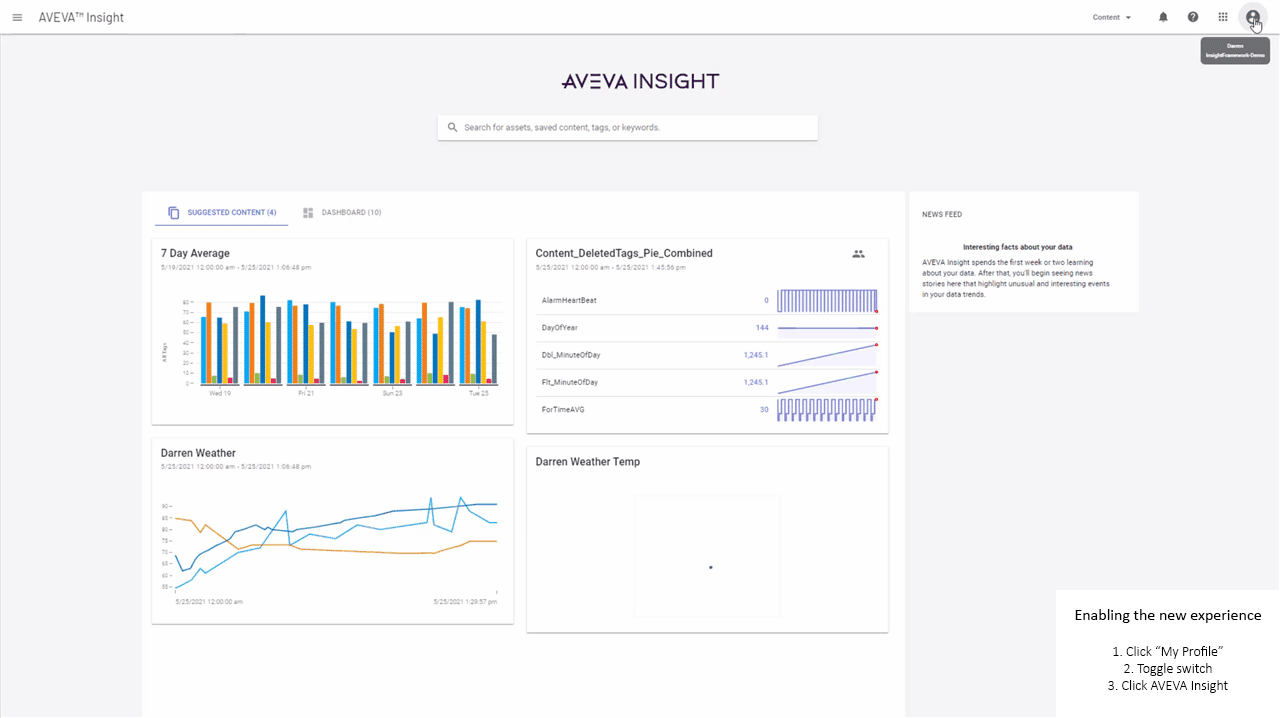Click the ForTimeAVG sparkline chart
Screen dimensions: 1280x718
[x=827, y=410]
